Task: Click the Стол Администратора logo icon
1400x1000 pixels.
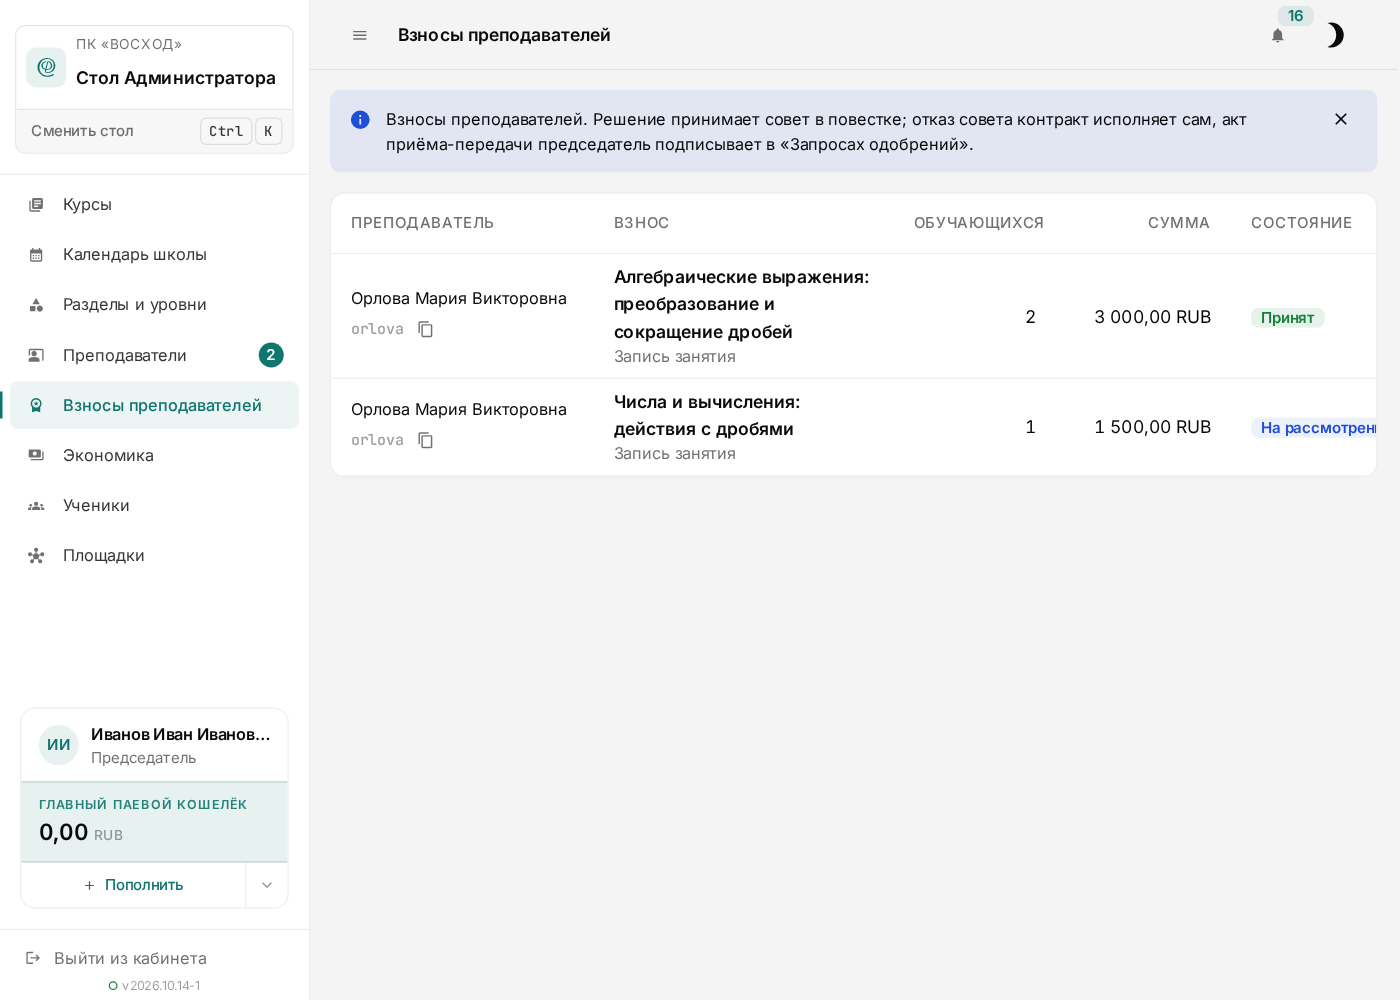Action: 46,67
